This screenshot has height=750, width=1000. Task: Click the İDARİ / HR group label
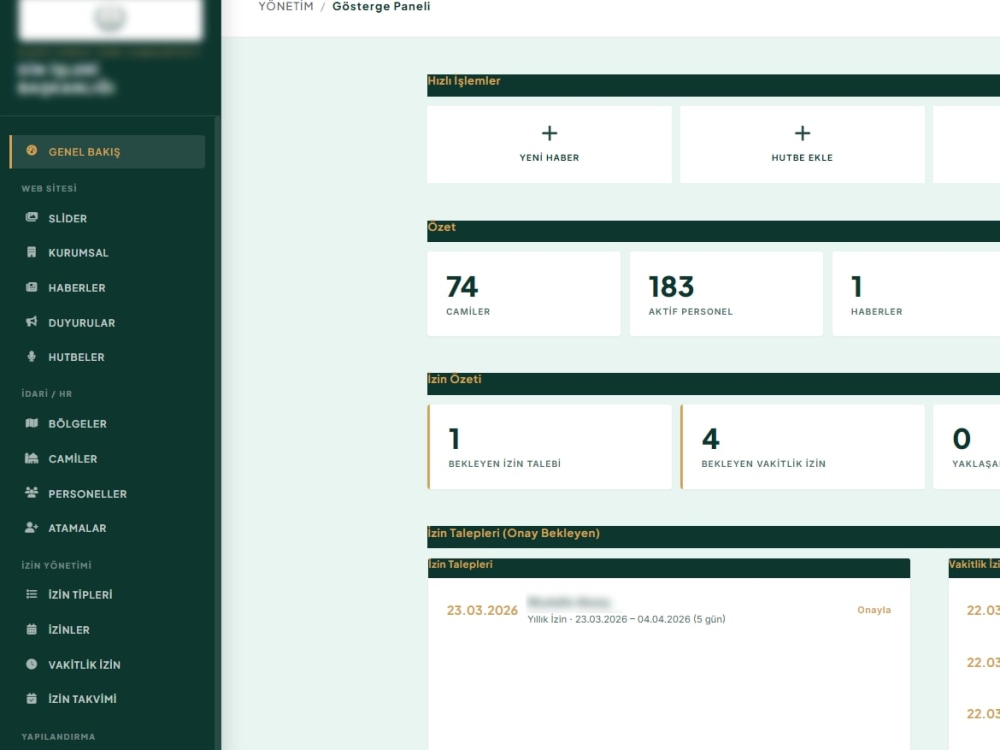[x=47, y=393]
